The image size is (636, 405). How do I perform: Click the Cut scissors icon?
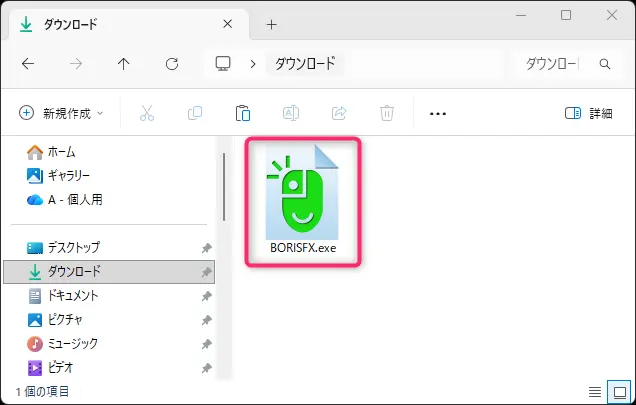click(147, 113)
